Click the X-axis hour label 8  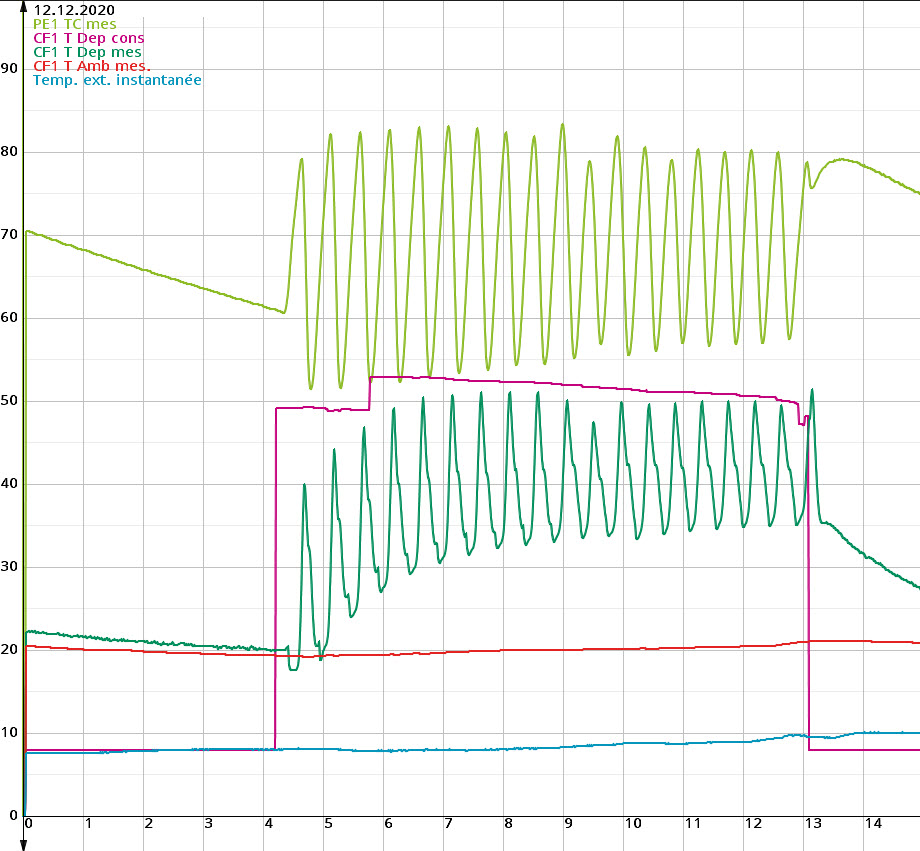pos(508,823)
